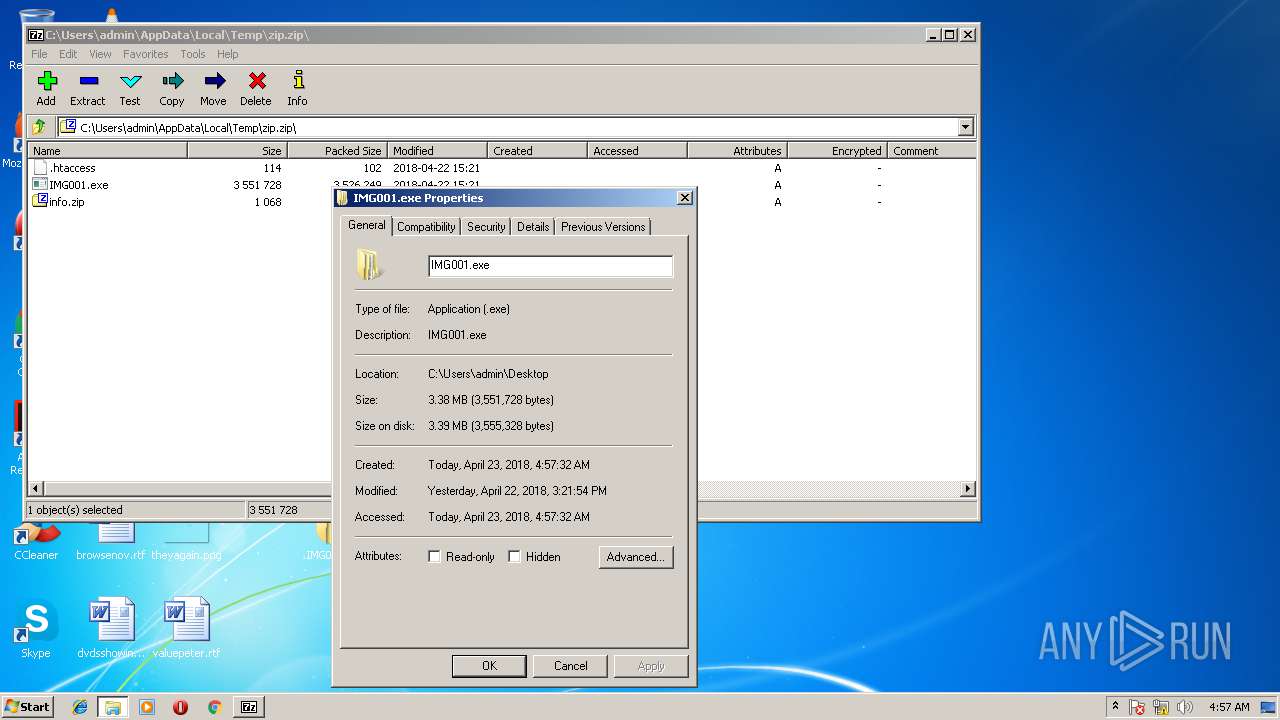Open the Tools menu
The width and height of the screenshot is (1280, 720).
click(193, 54)
